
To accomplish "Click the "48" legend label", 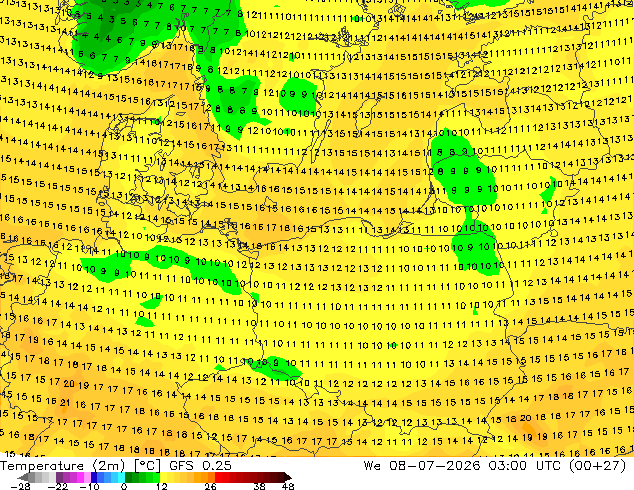I will pos(288,486).
